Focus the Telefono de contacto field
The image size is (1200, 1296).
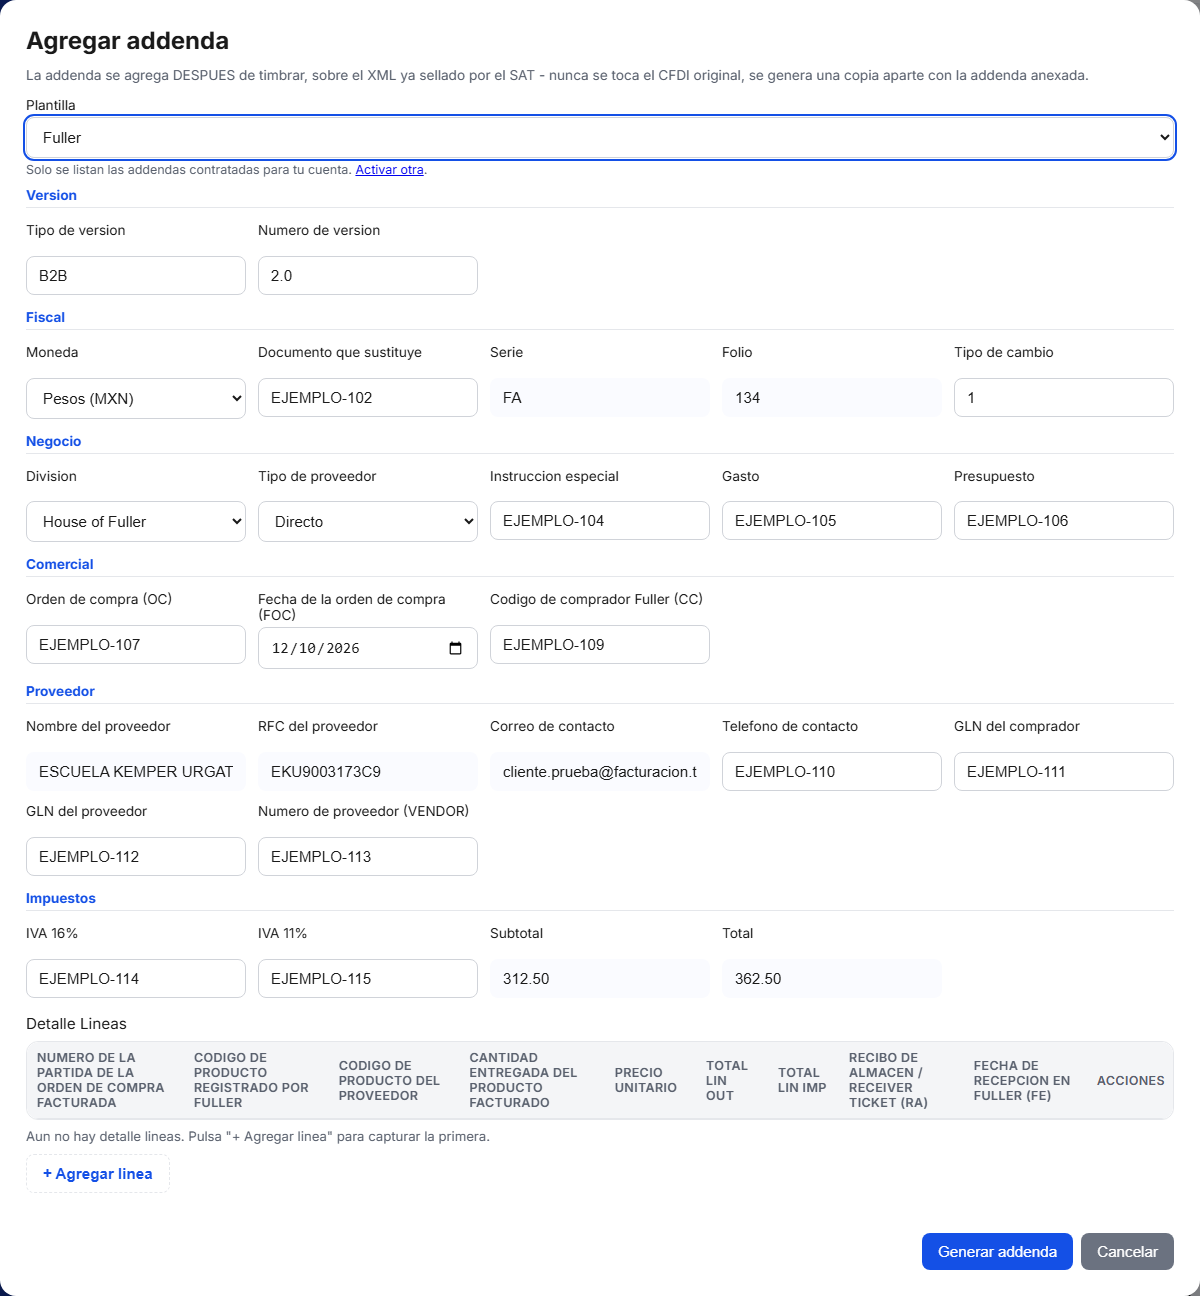coord(832,772)
